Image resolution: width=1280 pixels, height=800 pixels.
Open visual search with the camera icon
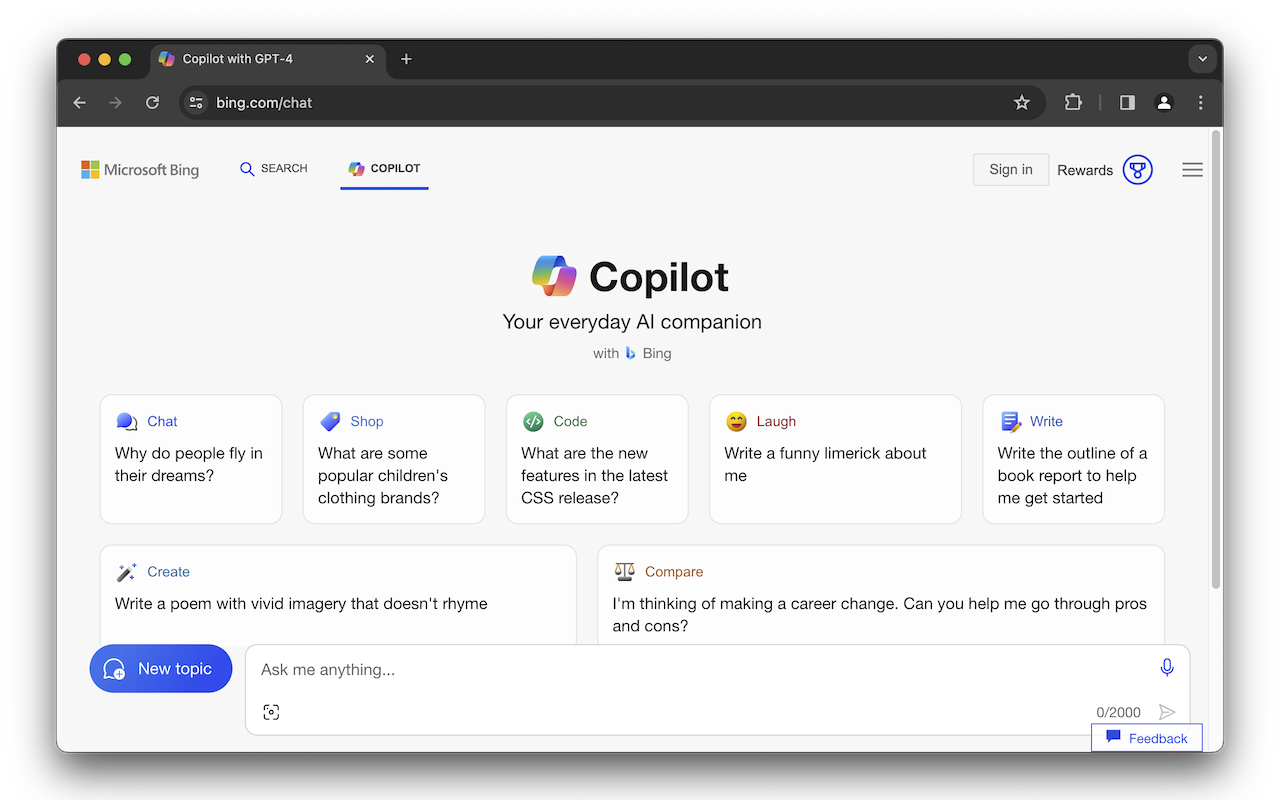[x=271, y=711]
